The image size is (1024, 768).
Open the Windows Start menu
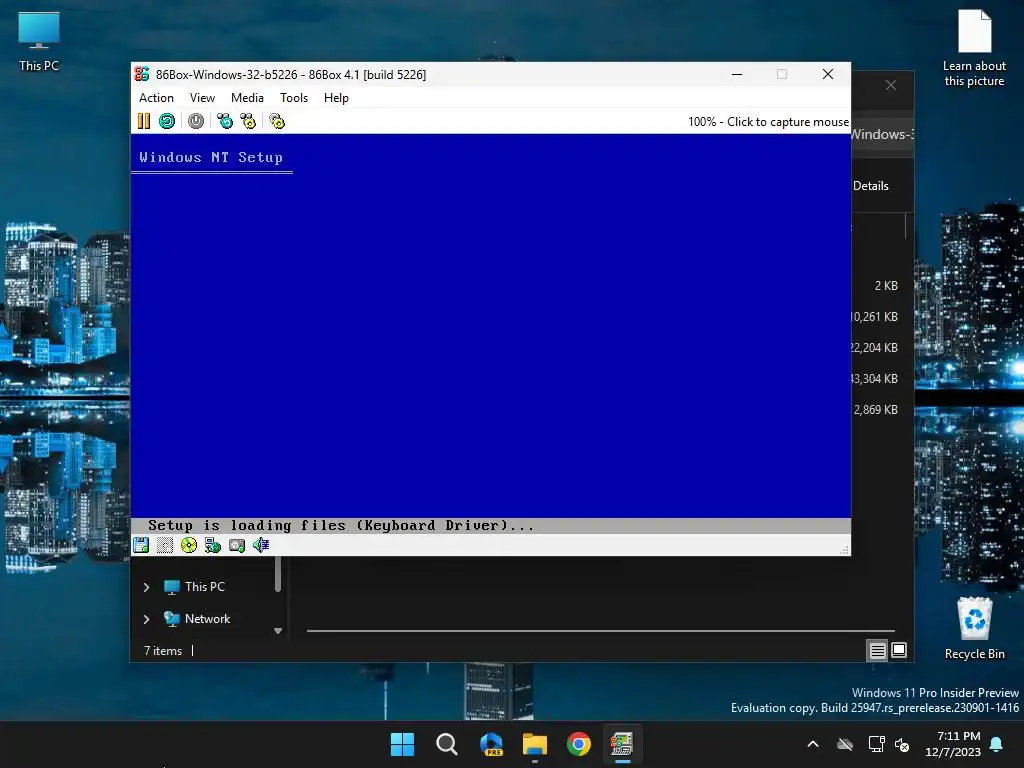402,744
